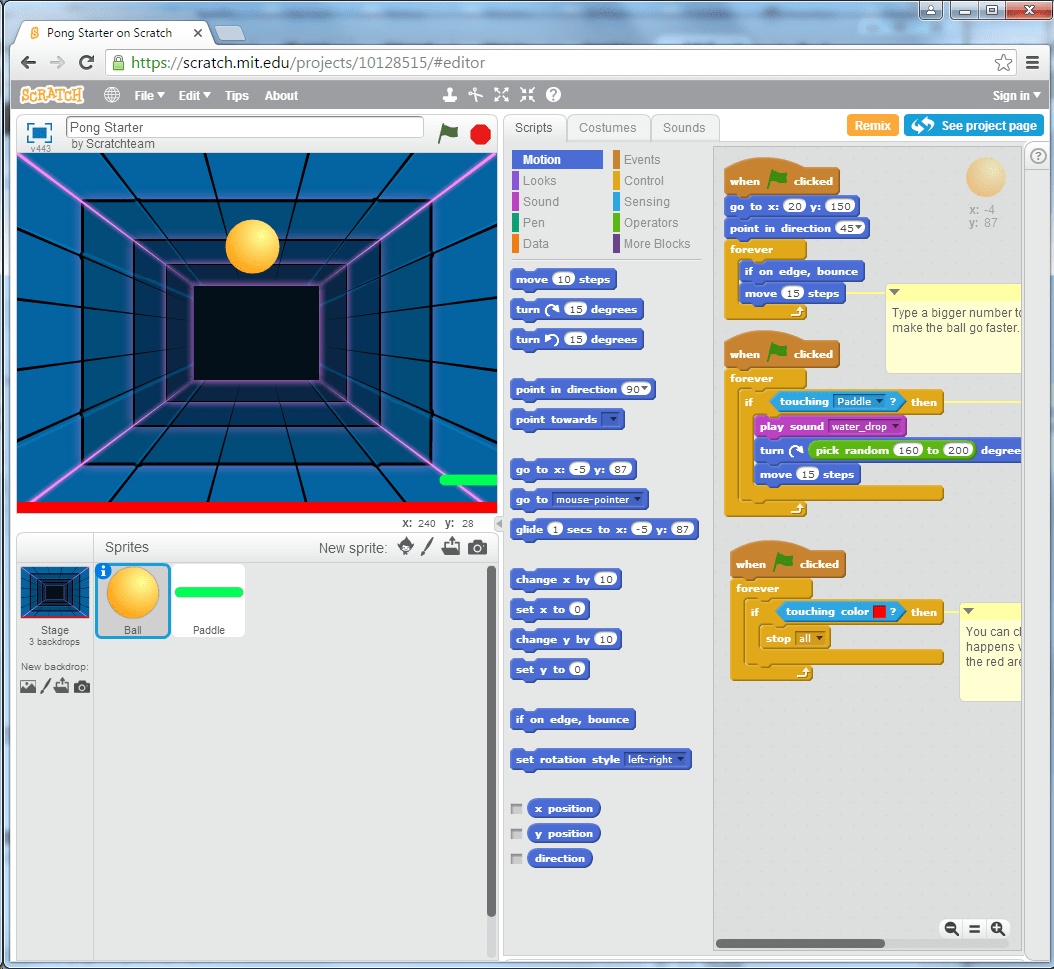Switch to the Sounds tab
Image resolution: width=1054 pixels, height=969 pixels.
[x=684, y=128]
